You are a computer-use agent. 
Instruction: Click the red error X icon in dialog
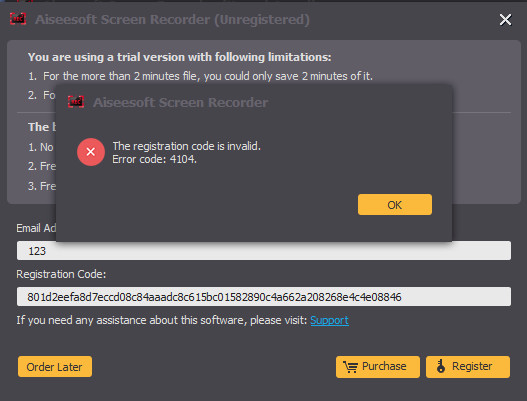tap(91, 152)
